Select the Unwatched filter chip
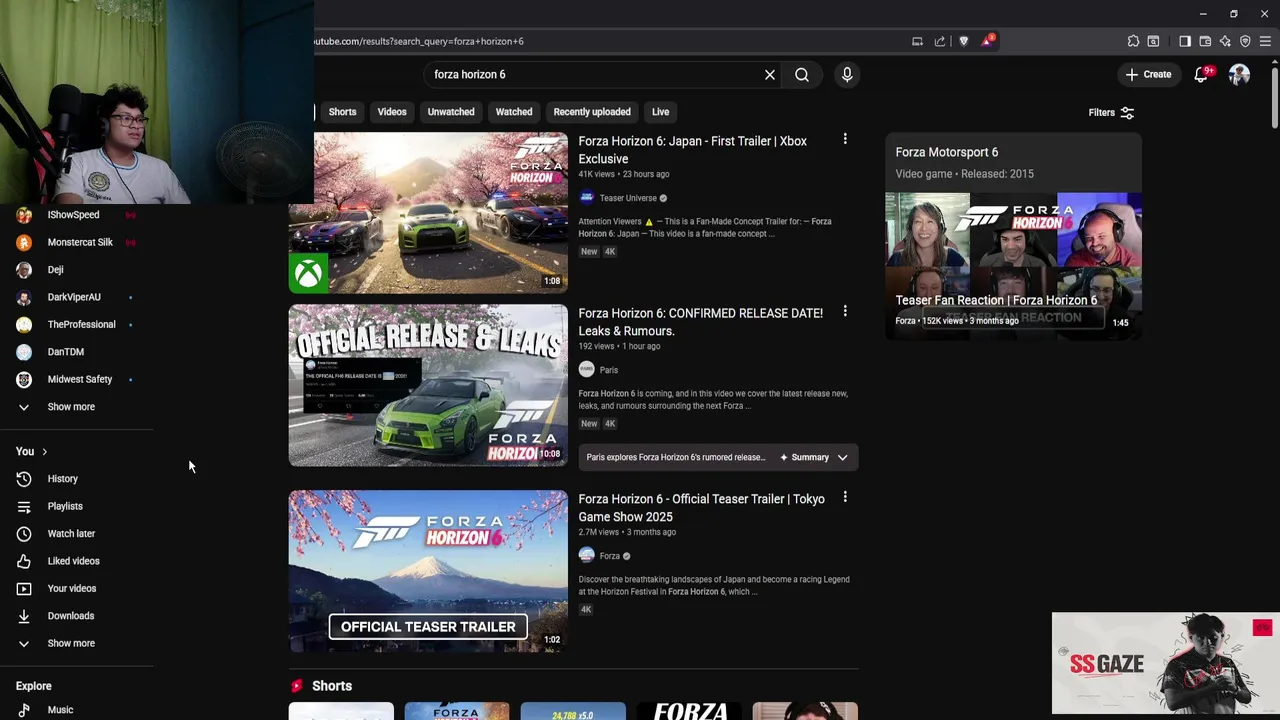 [451, 112]
